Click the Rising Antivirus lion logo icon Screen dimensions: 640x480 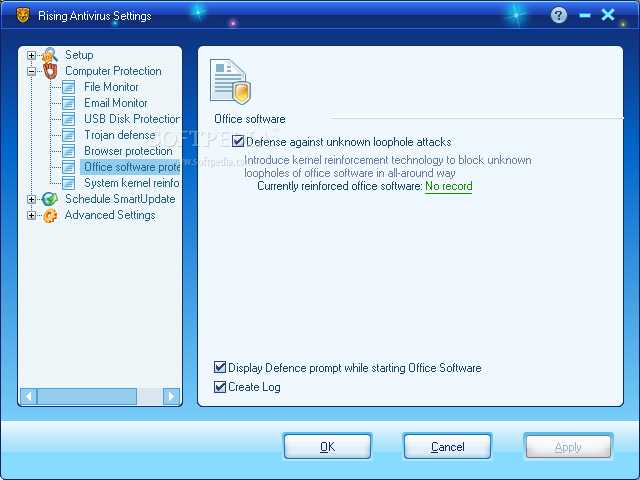(x=23, y=16)
